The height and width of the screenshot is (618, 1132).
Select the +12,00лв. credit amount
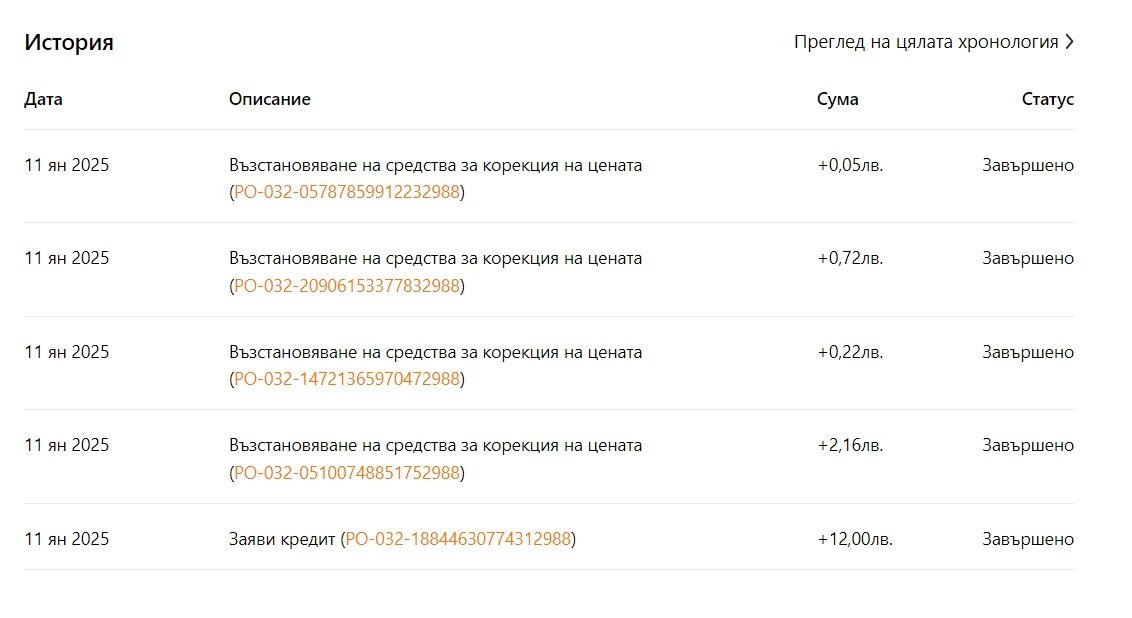(x=855, y=539)
